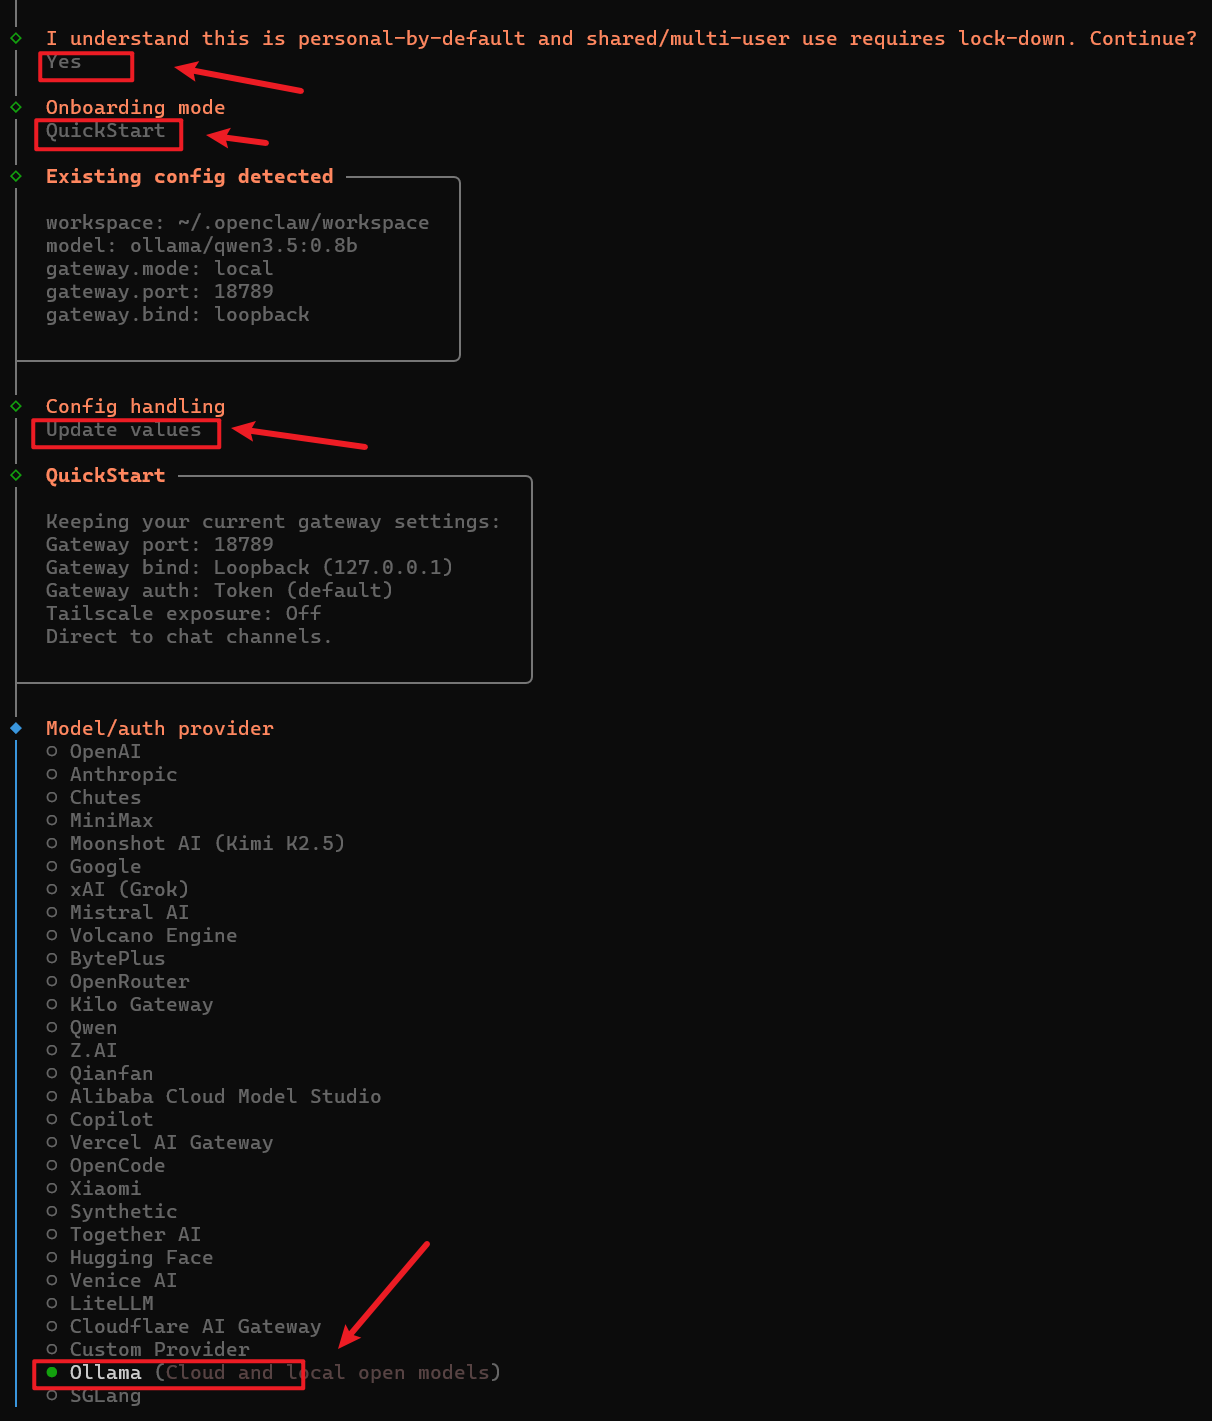Select Custom Provider option
This screenshot has height=1421, width=1212.
click(148, 1349)
